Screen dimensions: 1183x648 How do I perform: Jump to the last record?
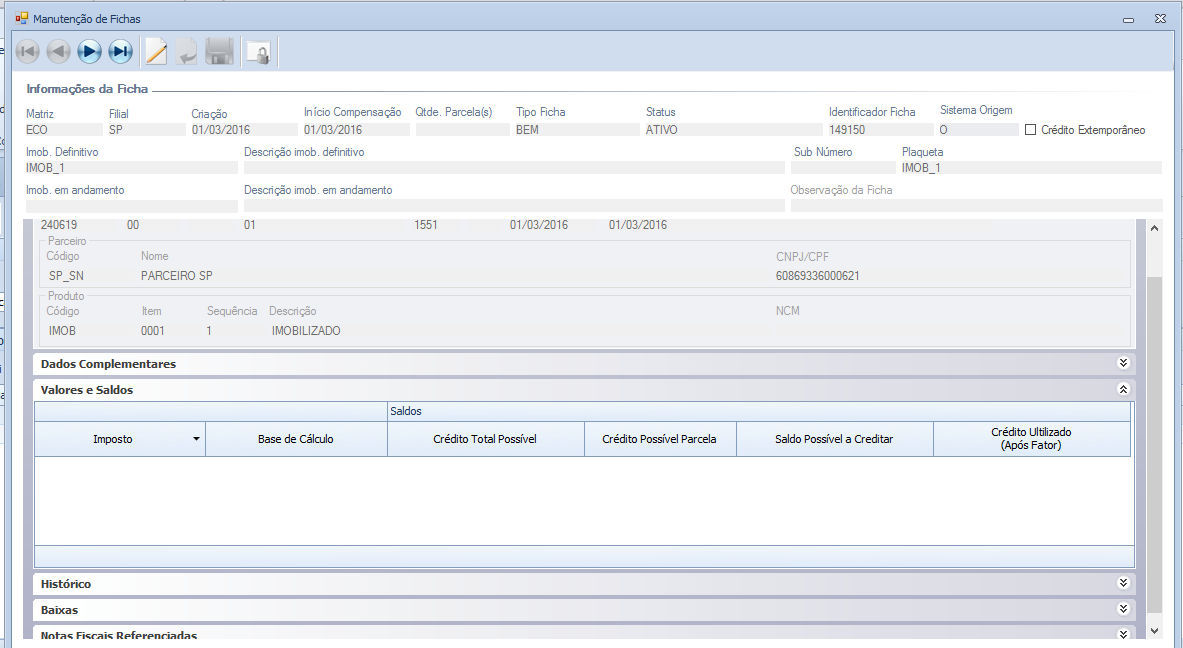[x=121, y=52]
